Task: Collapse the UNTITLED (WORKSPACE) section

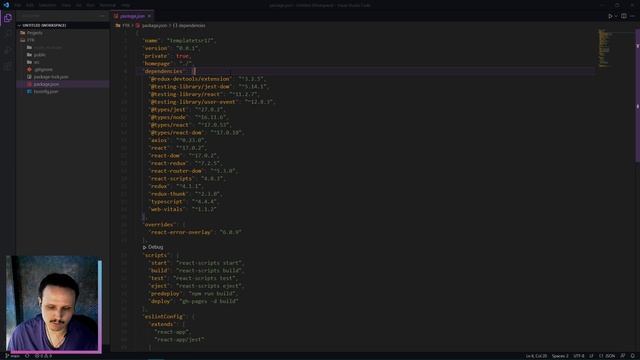Action: coord(62,25)
